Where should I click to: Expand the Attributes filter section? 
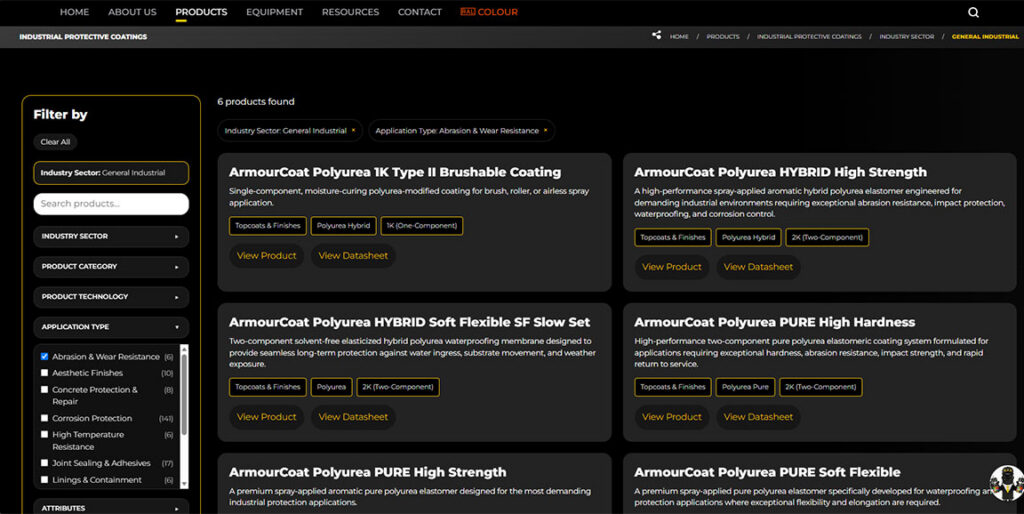pyautogui.click(x=111, y=507)
